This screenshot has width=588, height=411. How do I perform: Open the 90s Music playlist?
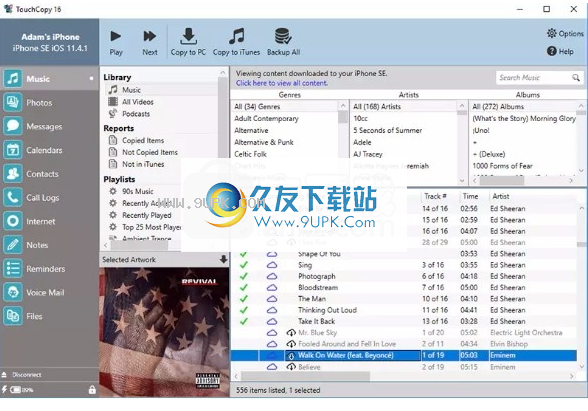click(137, 191)
